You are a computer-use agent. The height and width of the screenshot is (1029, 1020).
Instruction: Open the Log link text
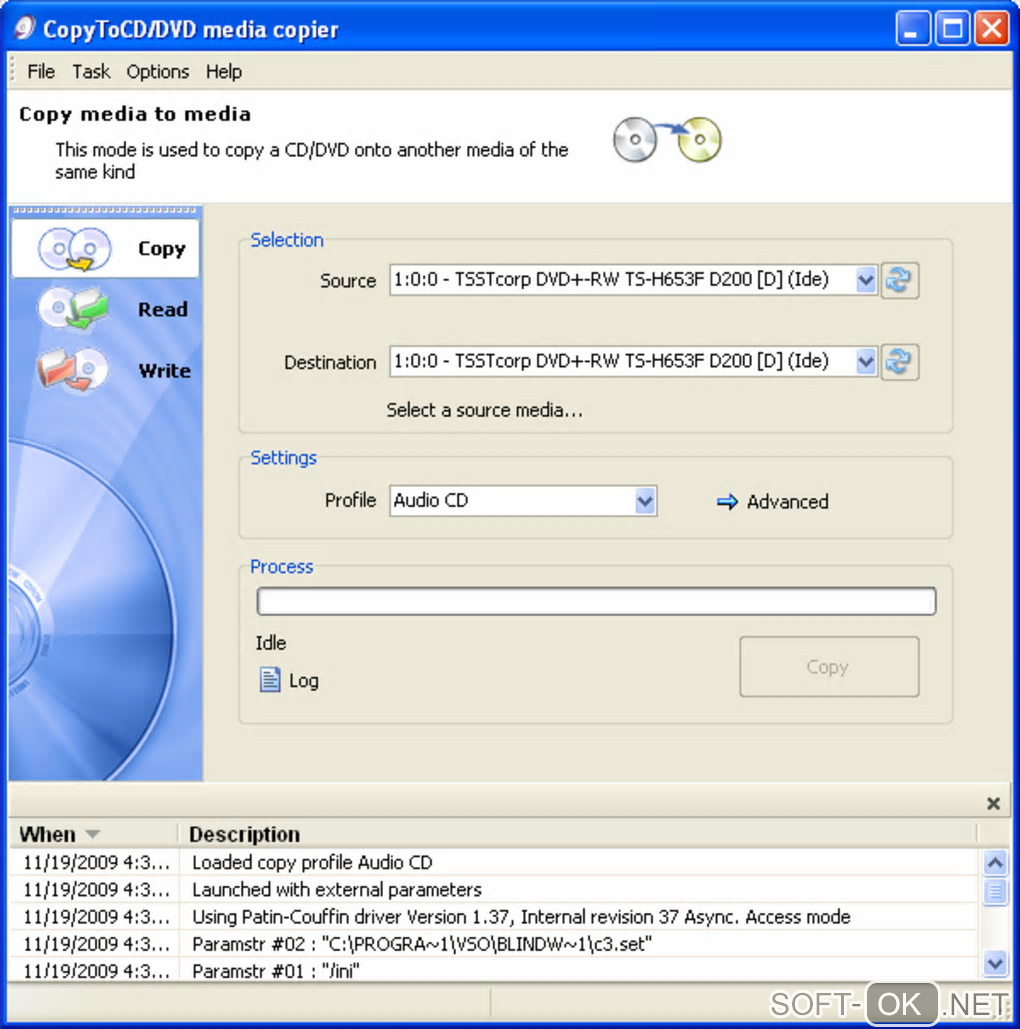point(304,681)
